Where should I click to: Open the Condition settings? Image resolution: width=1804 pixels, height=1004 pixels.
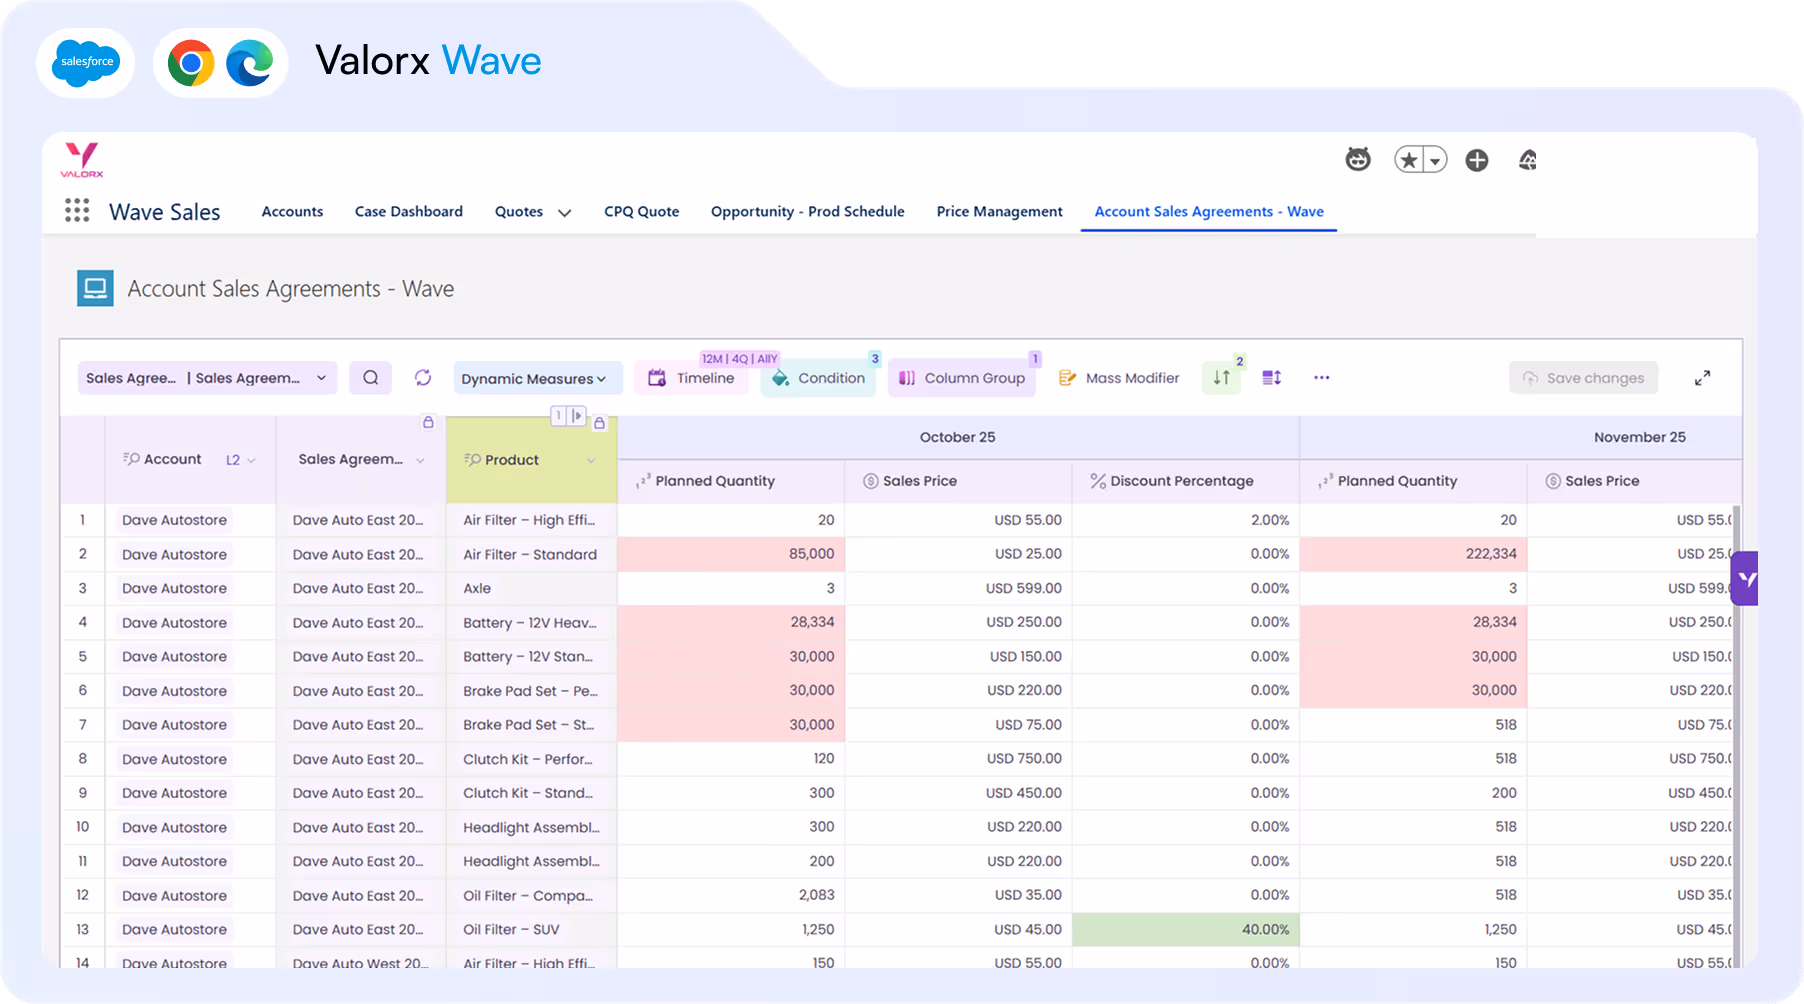point(818,378)
